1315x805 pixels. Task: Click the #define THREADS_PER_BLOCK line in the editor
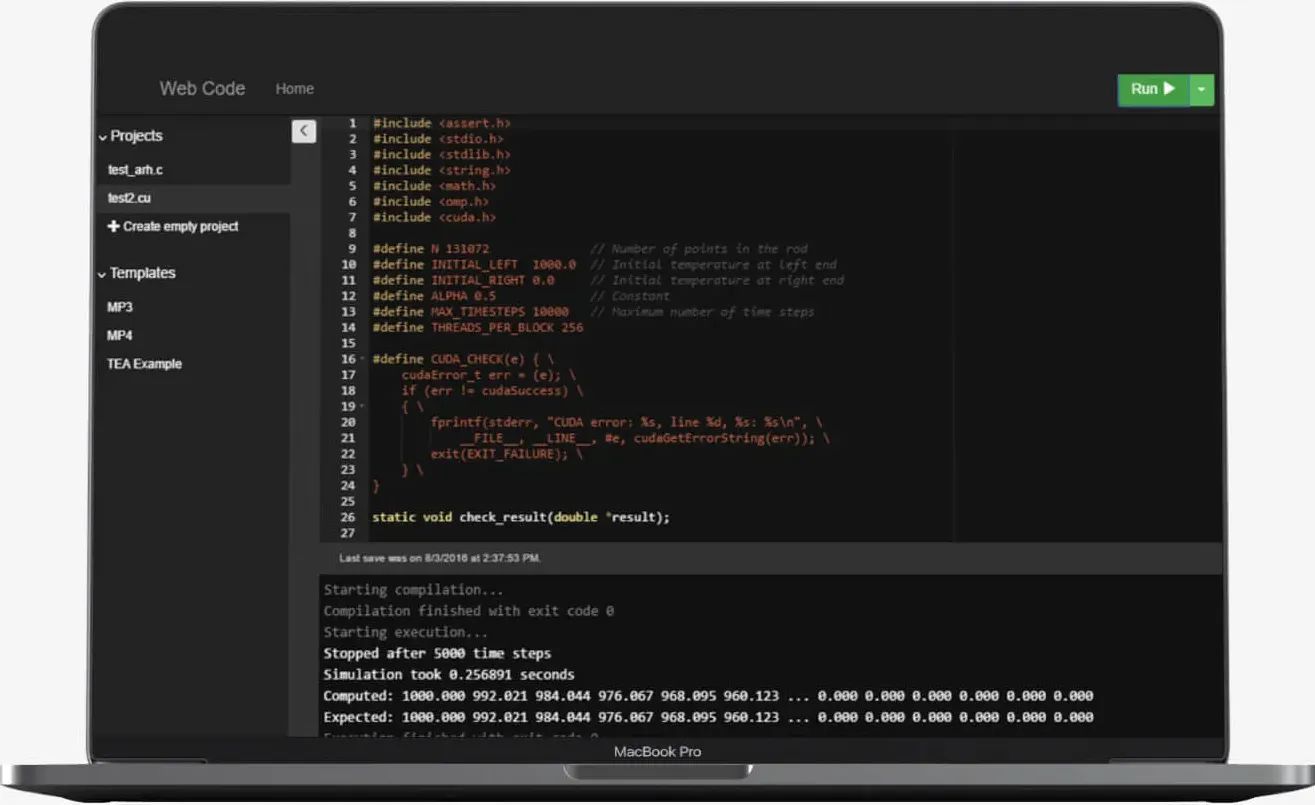[x=477, y=327]
